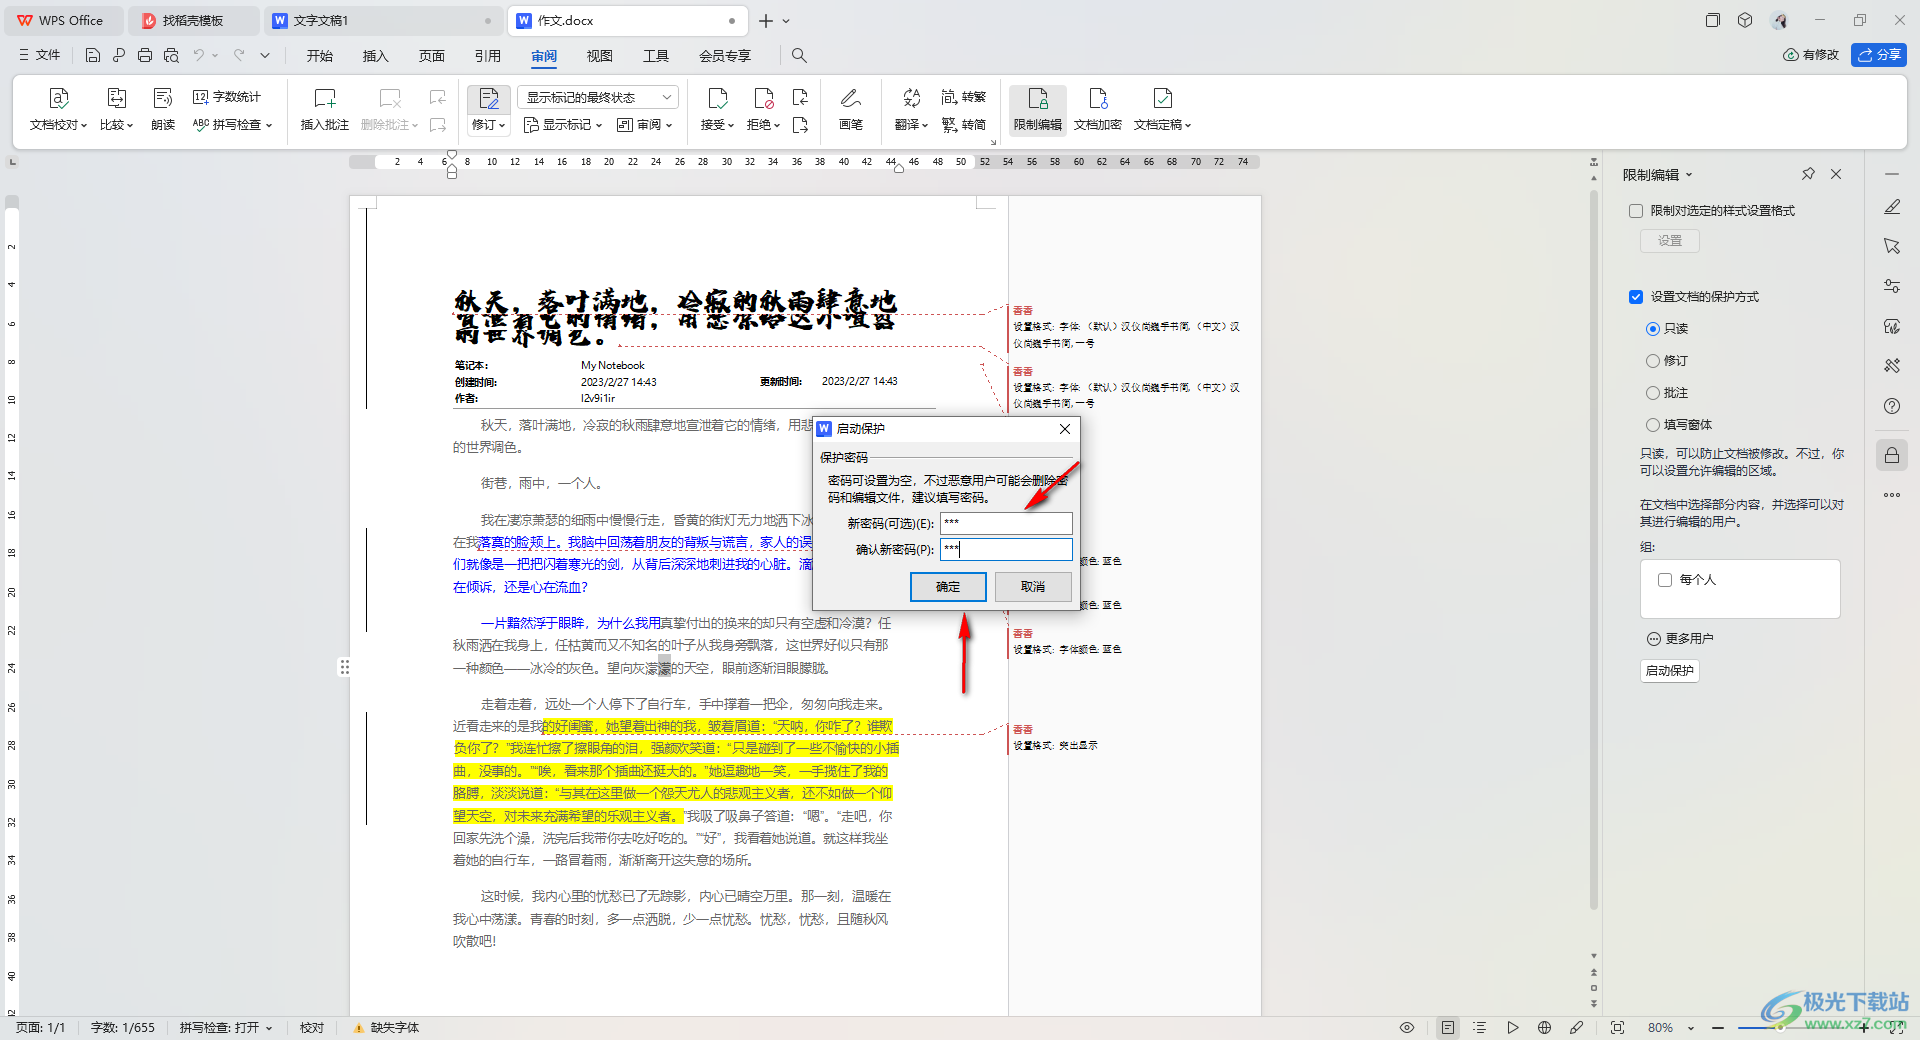Select the 只读 radio option
Viewport: 1920px width, 1040px height.
1652,329
